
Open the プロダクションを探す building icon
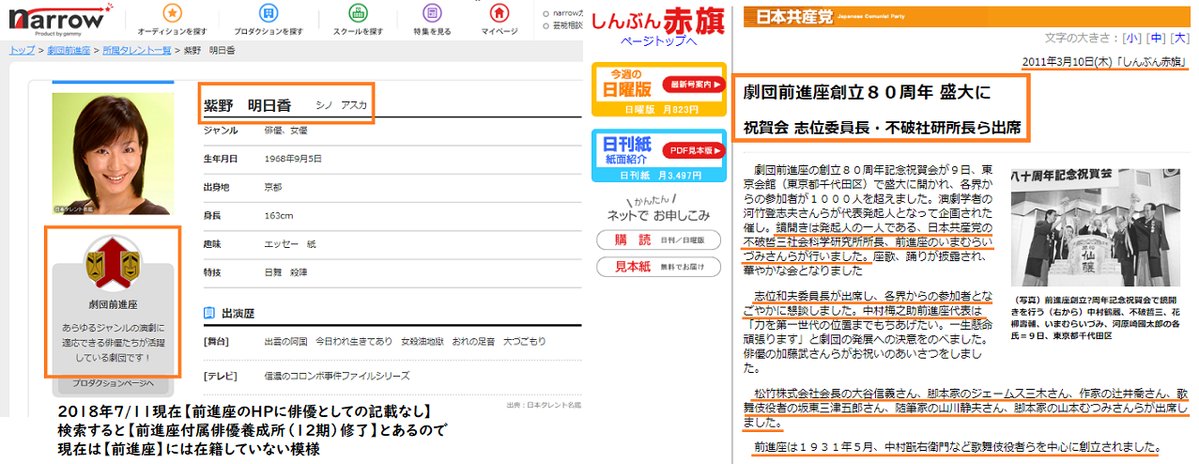coord(268,13)
